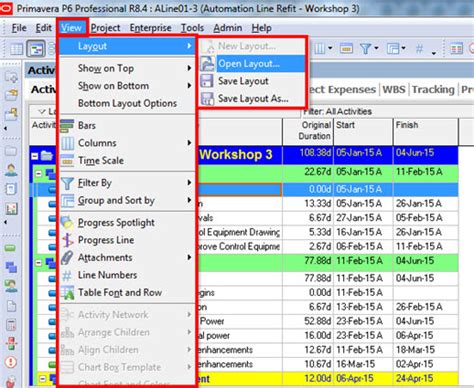
Task: Click the Columns toolbar icon
Action: pos(319,49)
